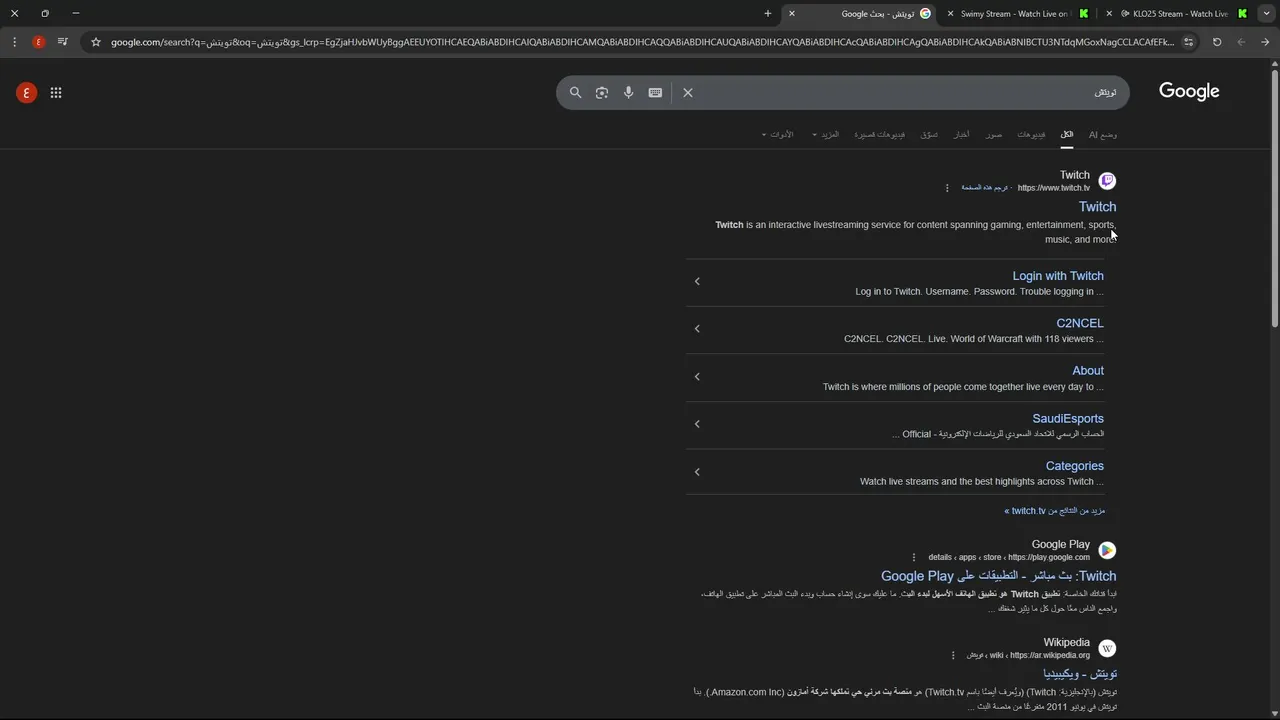
Task: Open the main Twitch result title
Action: [x=1097, y=207]
